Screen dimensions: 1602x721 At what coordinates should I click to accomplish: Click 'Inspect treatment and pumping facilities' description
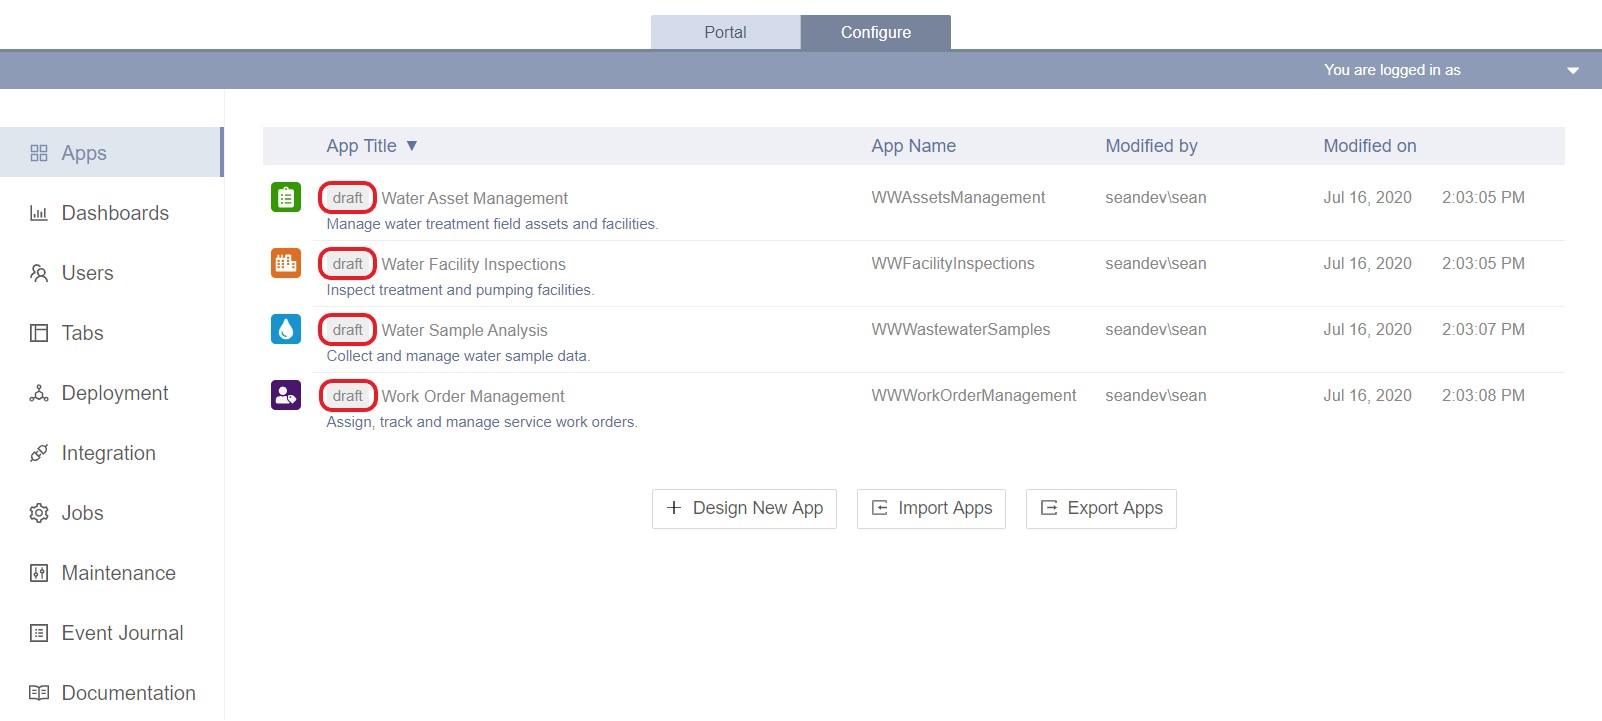[x=460, y=290]
